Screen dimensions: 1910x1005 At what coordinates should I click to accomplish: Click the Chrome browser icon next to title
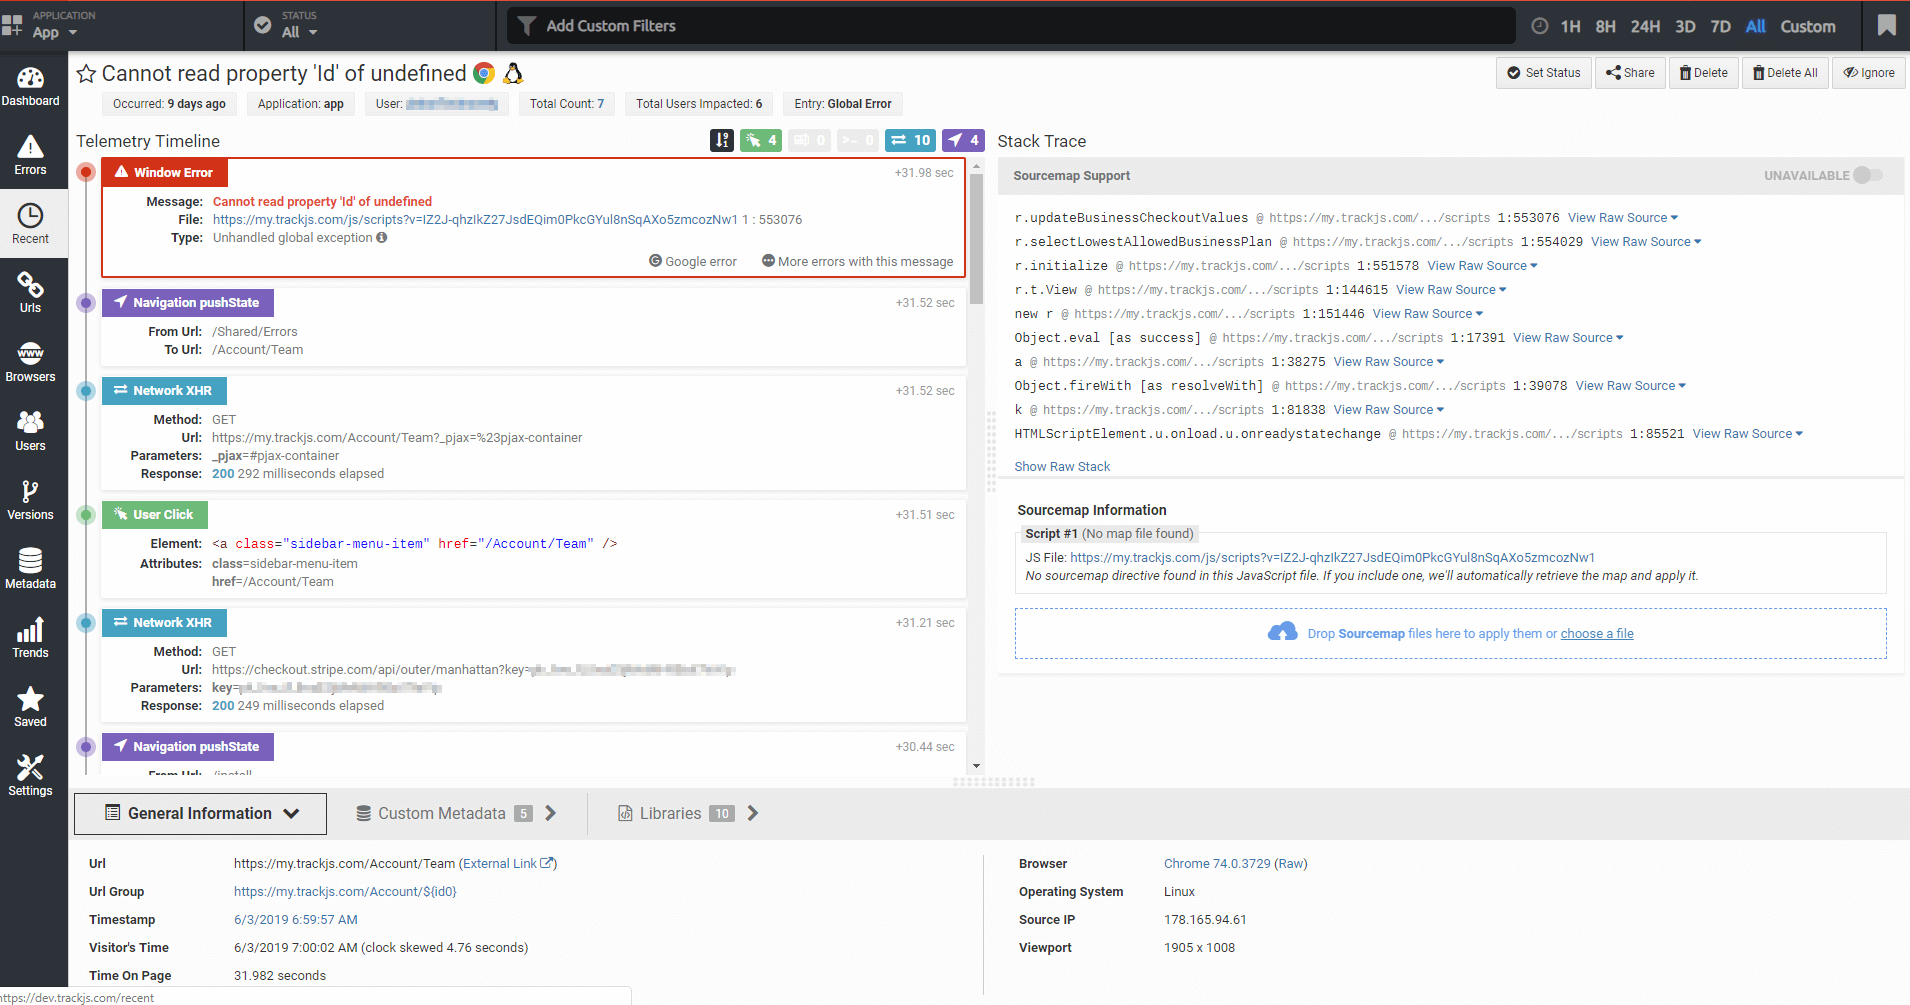tap(484, 73)
